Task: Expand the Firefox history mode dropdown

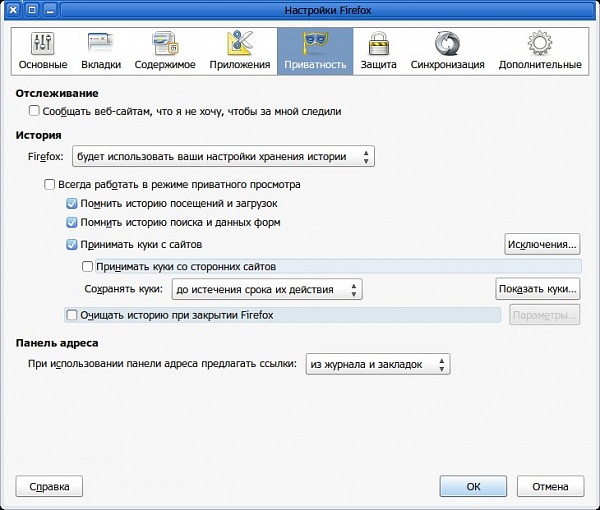Action: click(222, 157)
